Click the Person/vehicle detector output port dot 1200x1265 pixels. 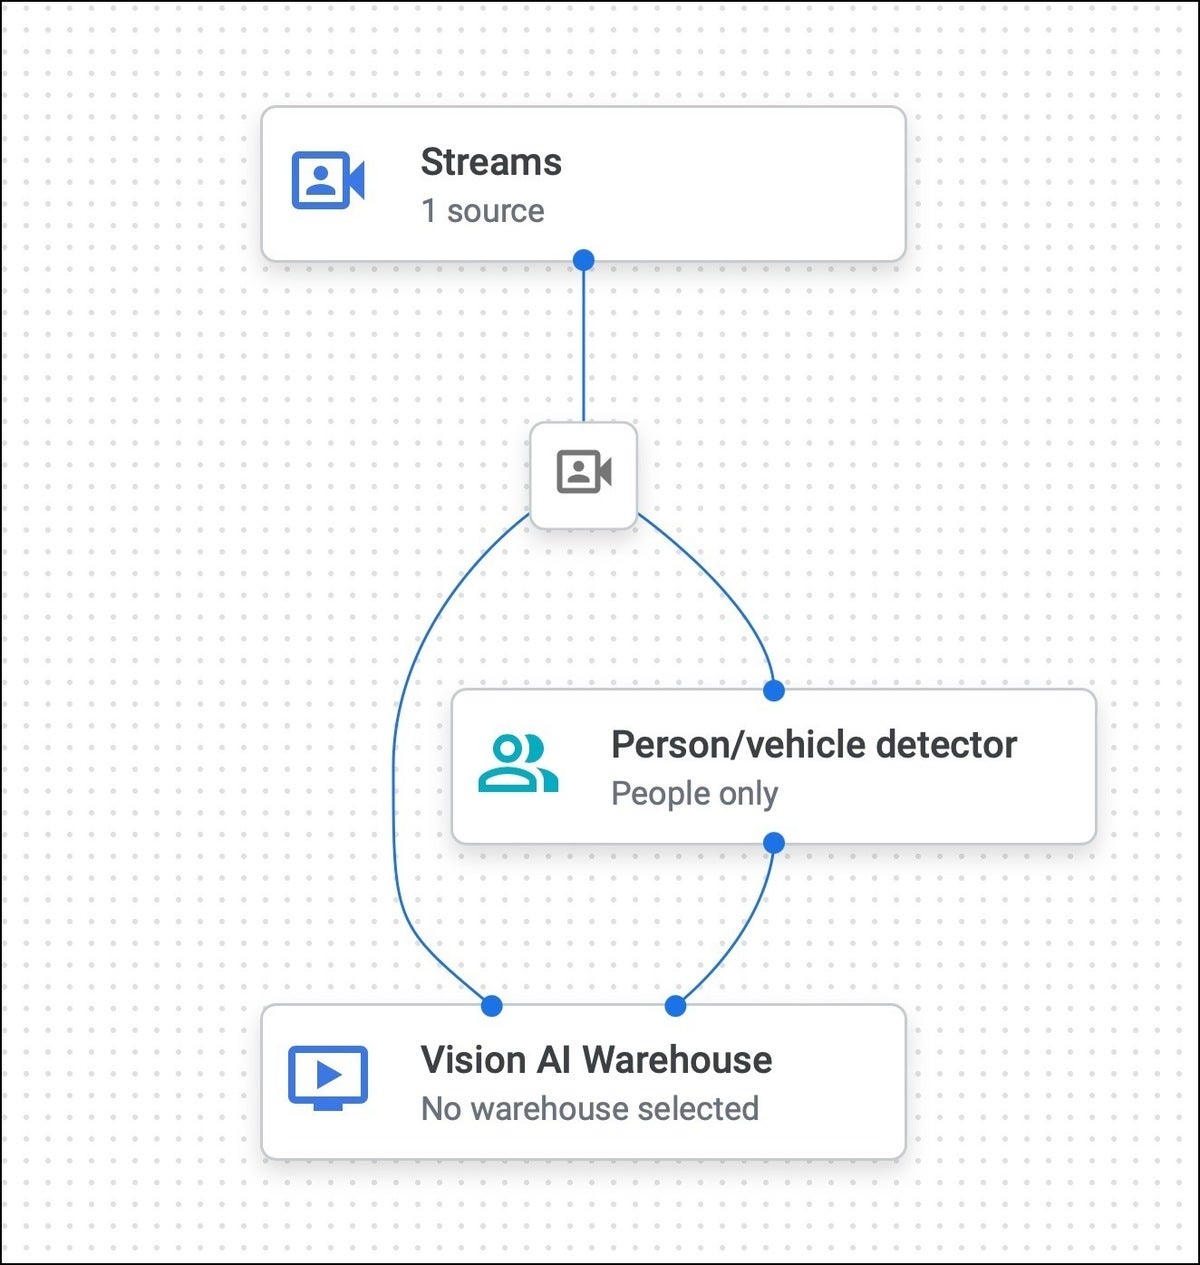pyautogui.click(x=774, y=843)
